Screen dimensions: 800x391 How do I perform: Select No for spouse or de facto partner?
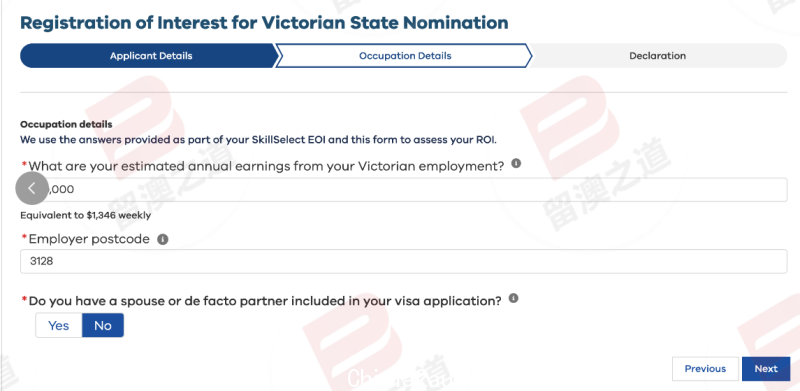pos(103,326)
